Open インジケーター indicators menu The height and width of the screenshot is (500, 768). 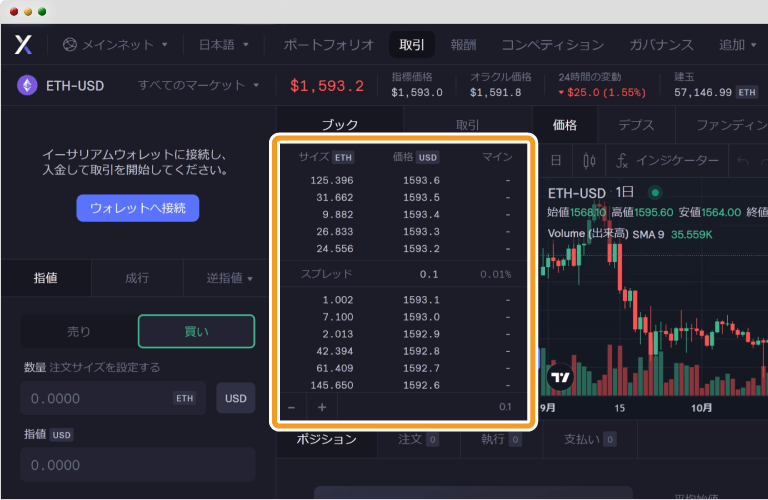tap(668, 160)
